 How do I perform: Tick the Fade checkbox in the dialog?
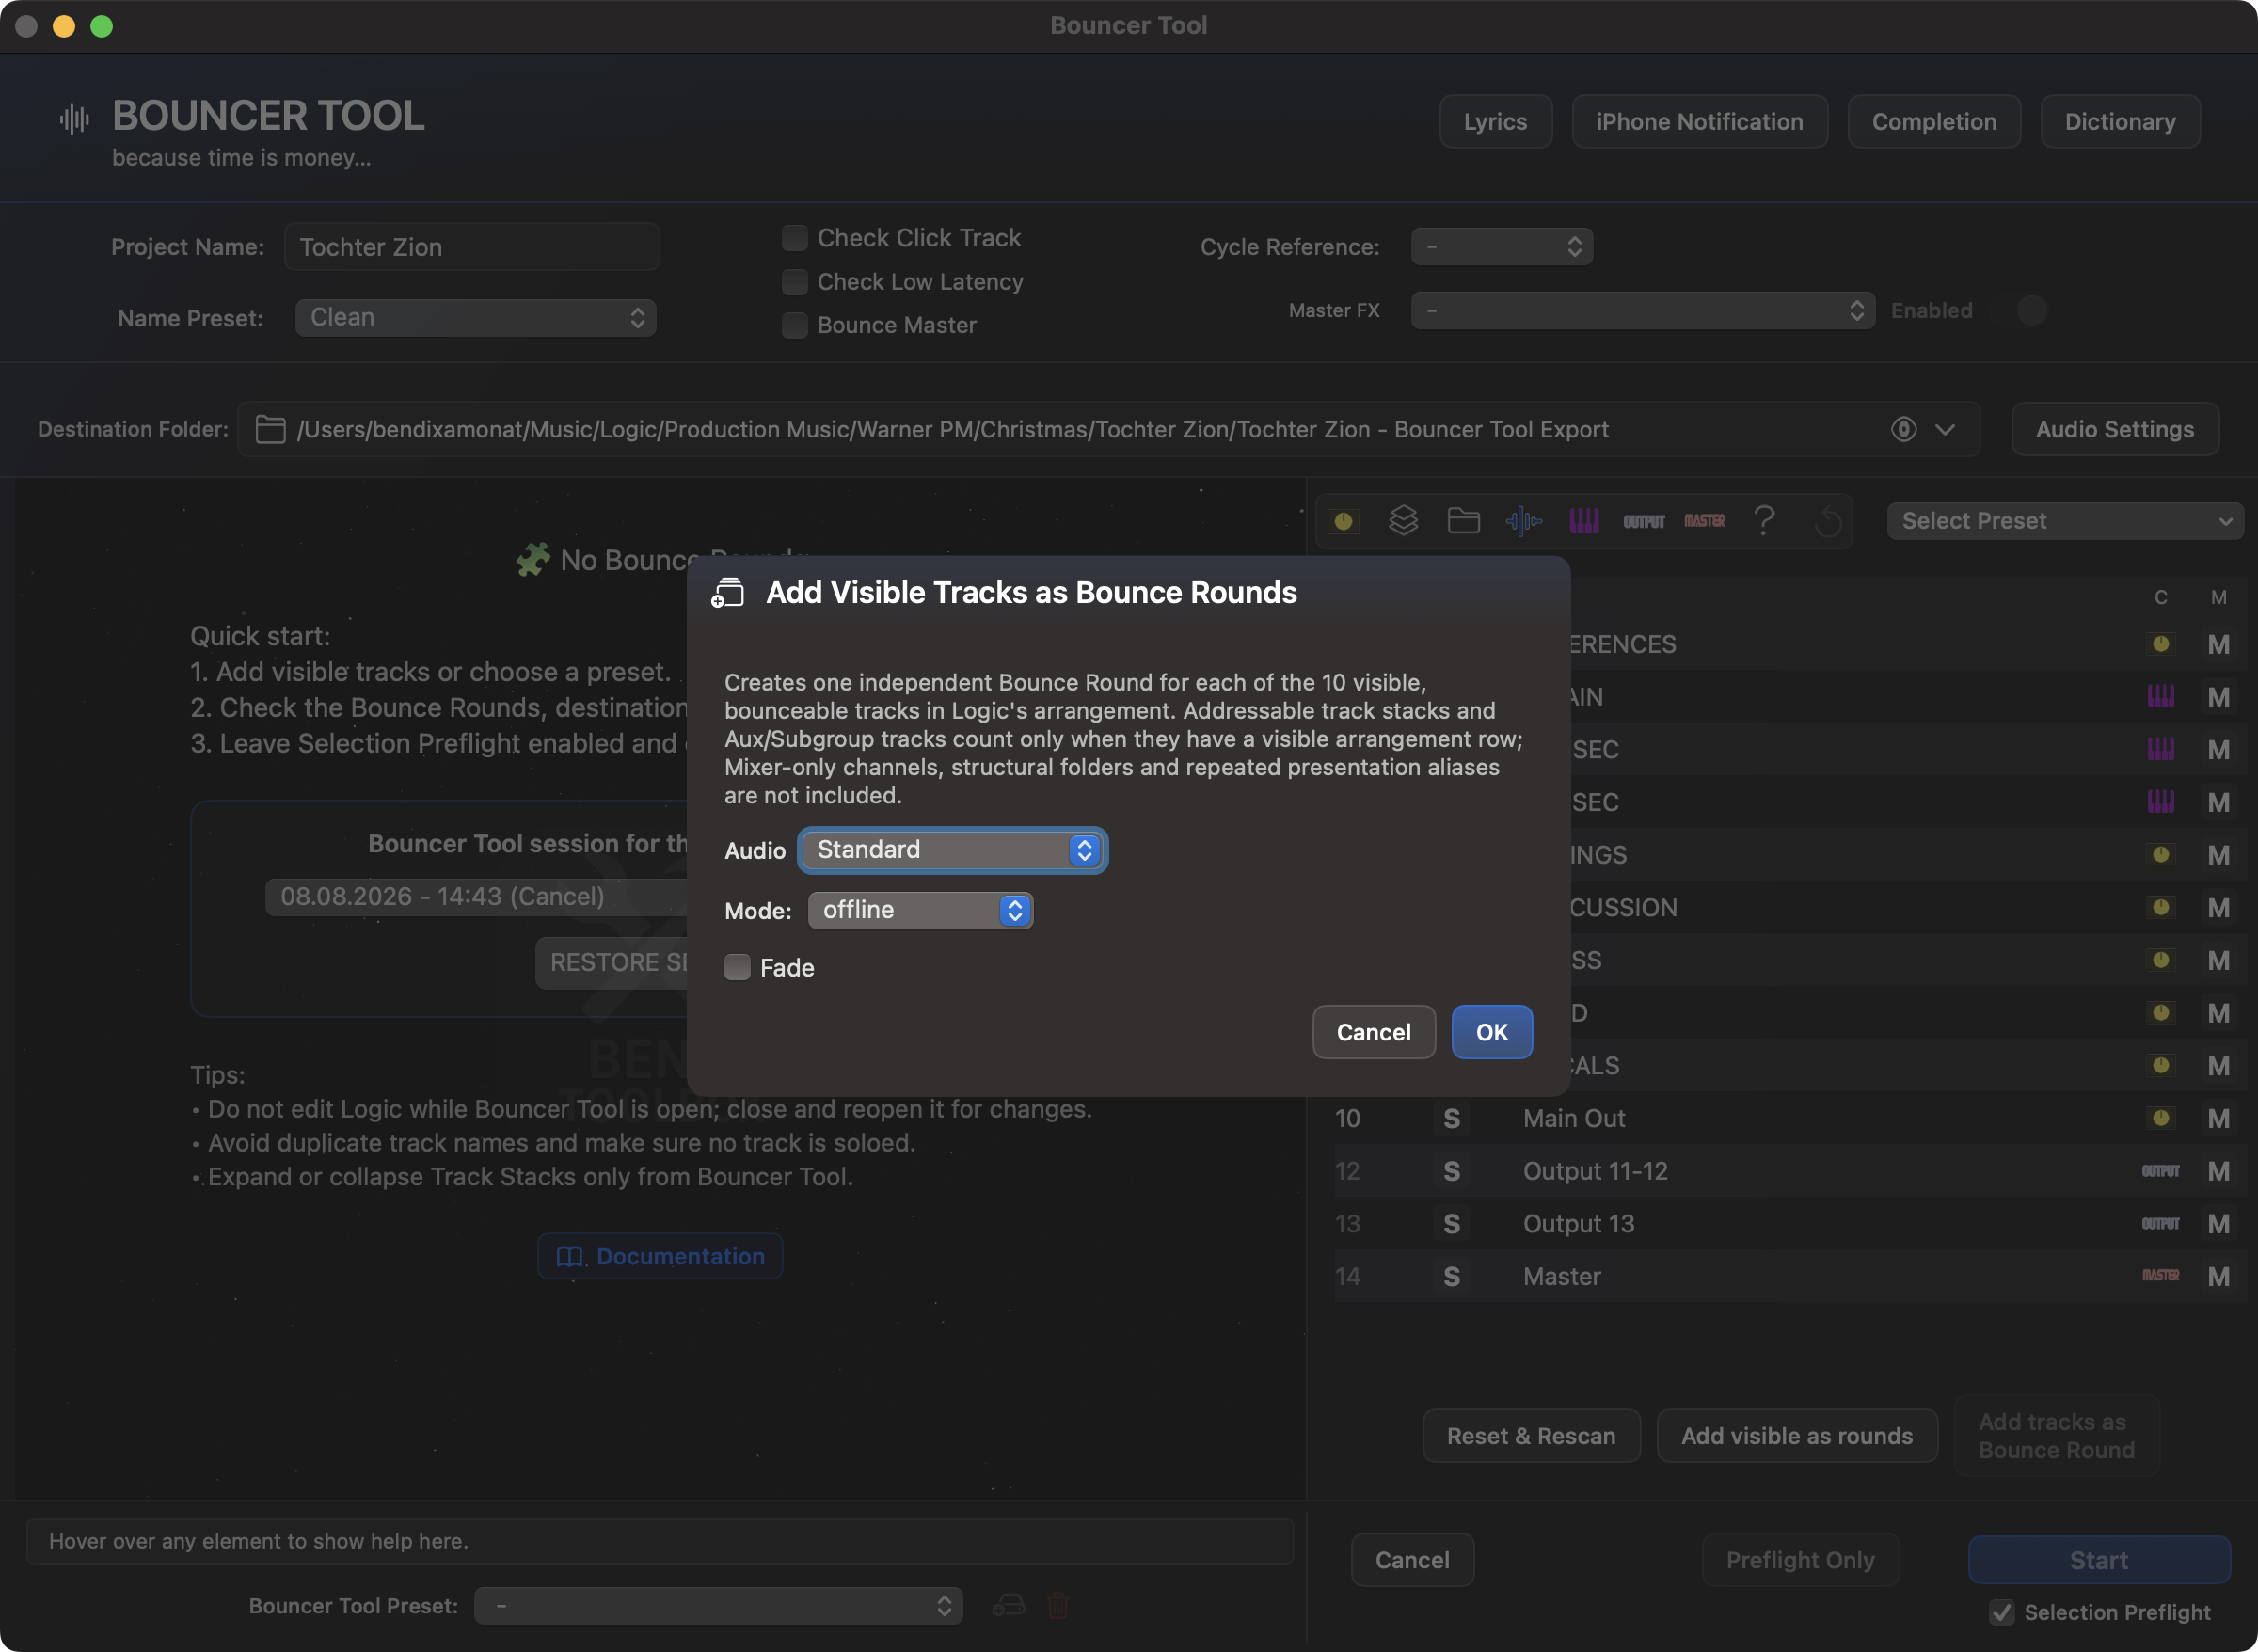(737, 967)
